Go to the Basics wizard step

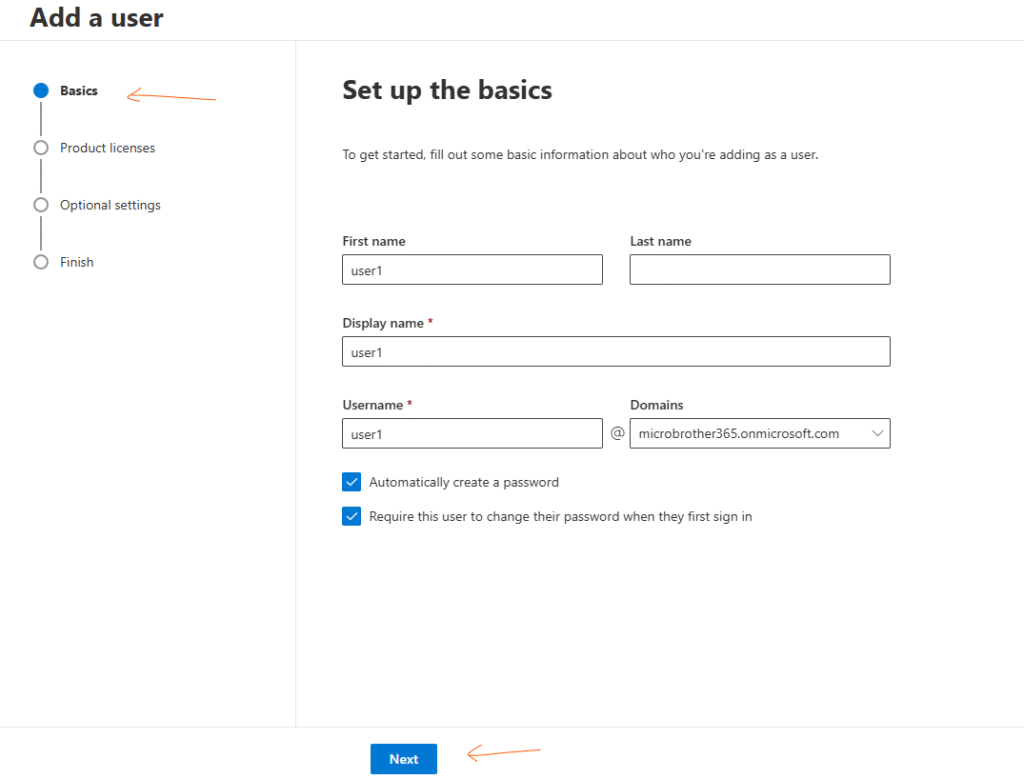click(x=79, y=91)
